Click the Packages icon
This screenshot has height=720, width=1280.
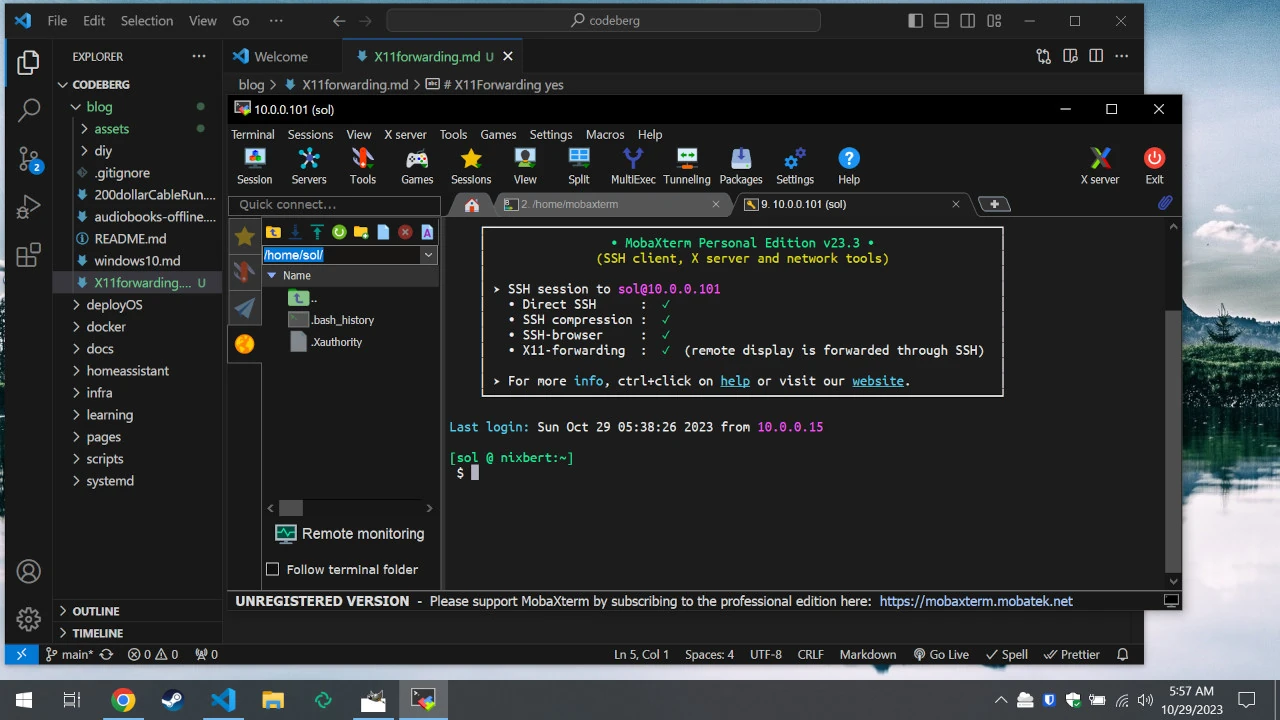[x=741, y=166]
